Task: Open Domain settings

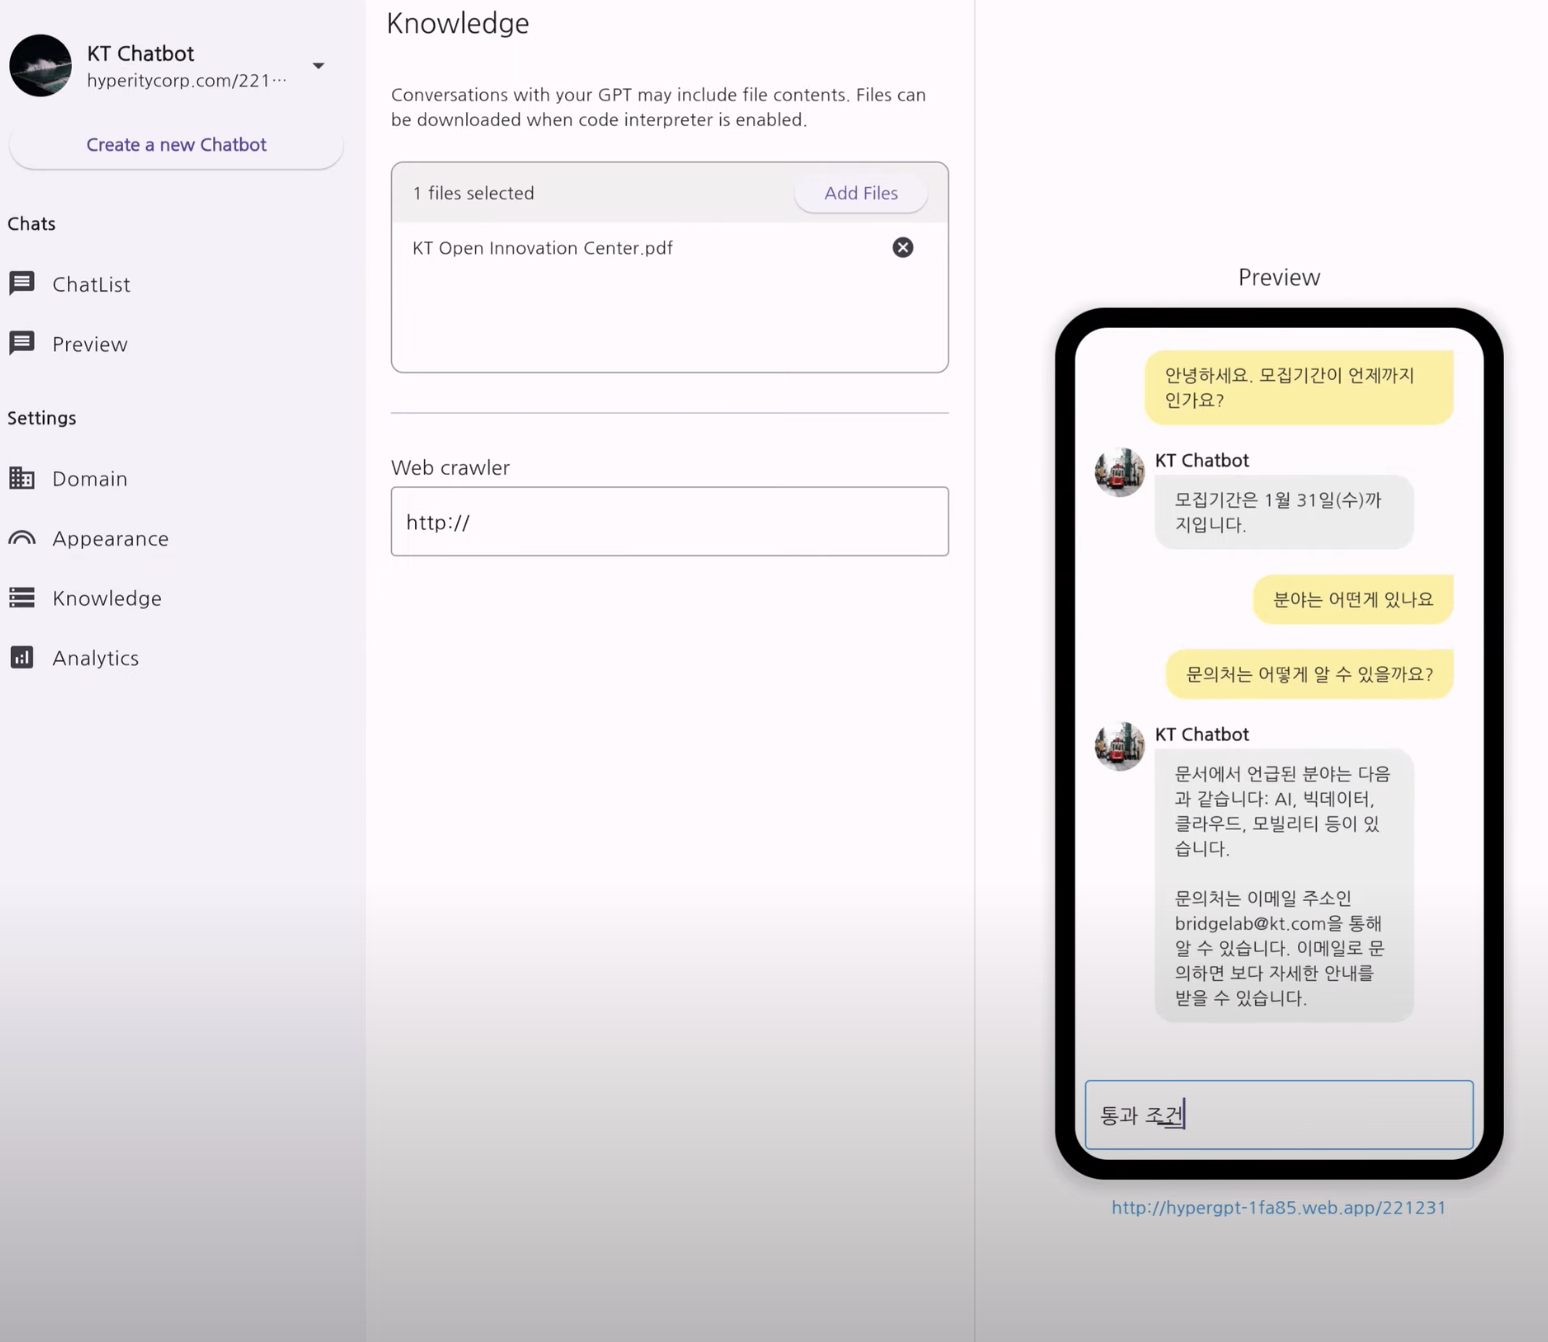Action: pyautogui.click(x=89, y=478)
